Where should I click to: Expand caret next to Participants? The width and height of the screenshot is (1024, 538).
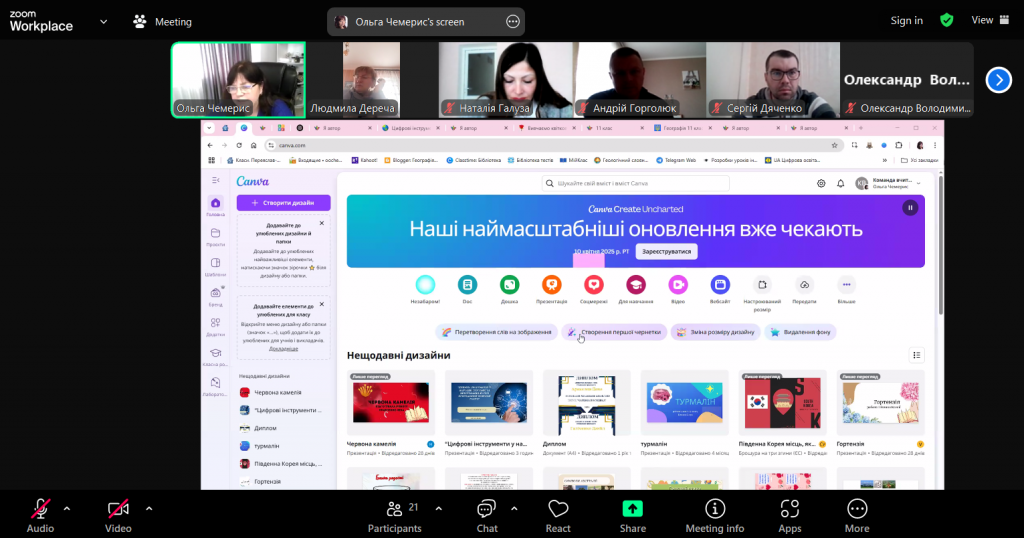click(438, 509)
